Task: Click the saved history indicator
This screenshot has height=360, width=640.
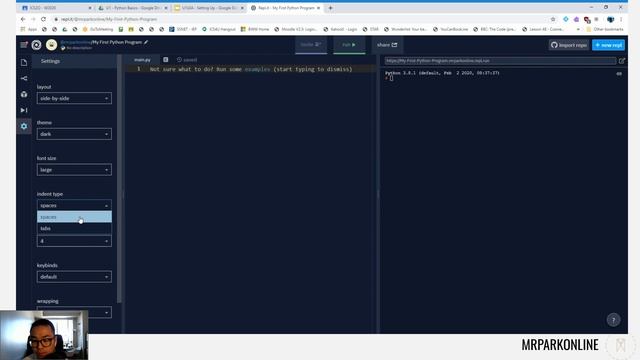Action: coord(187,60)
